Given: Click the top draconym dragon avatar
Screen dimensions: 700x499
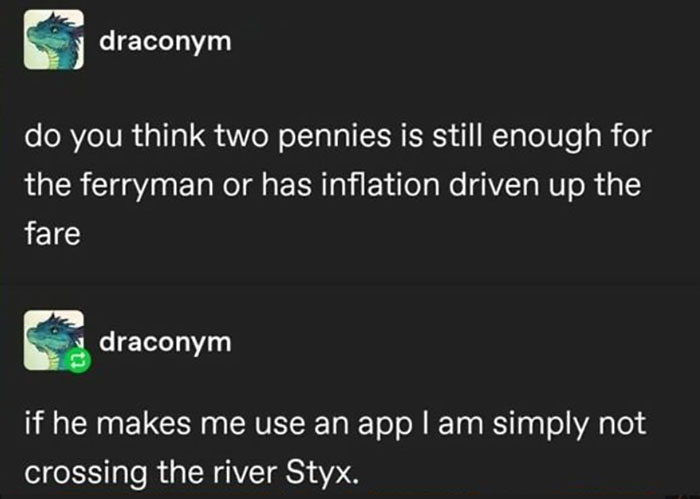Looking at the screenshot, I should pos(55,40).
